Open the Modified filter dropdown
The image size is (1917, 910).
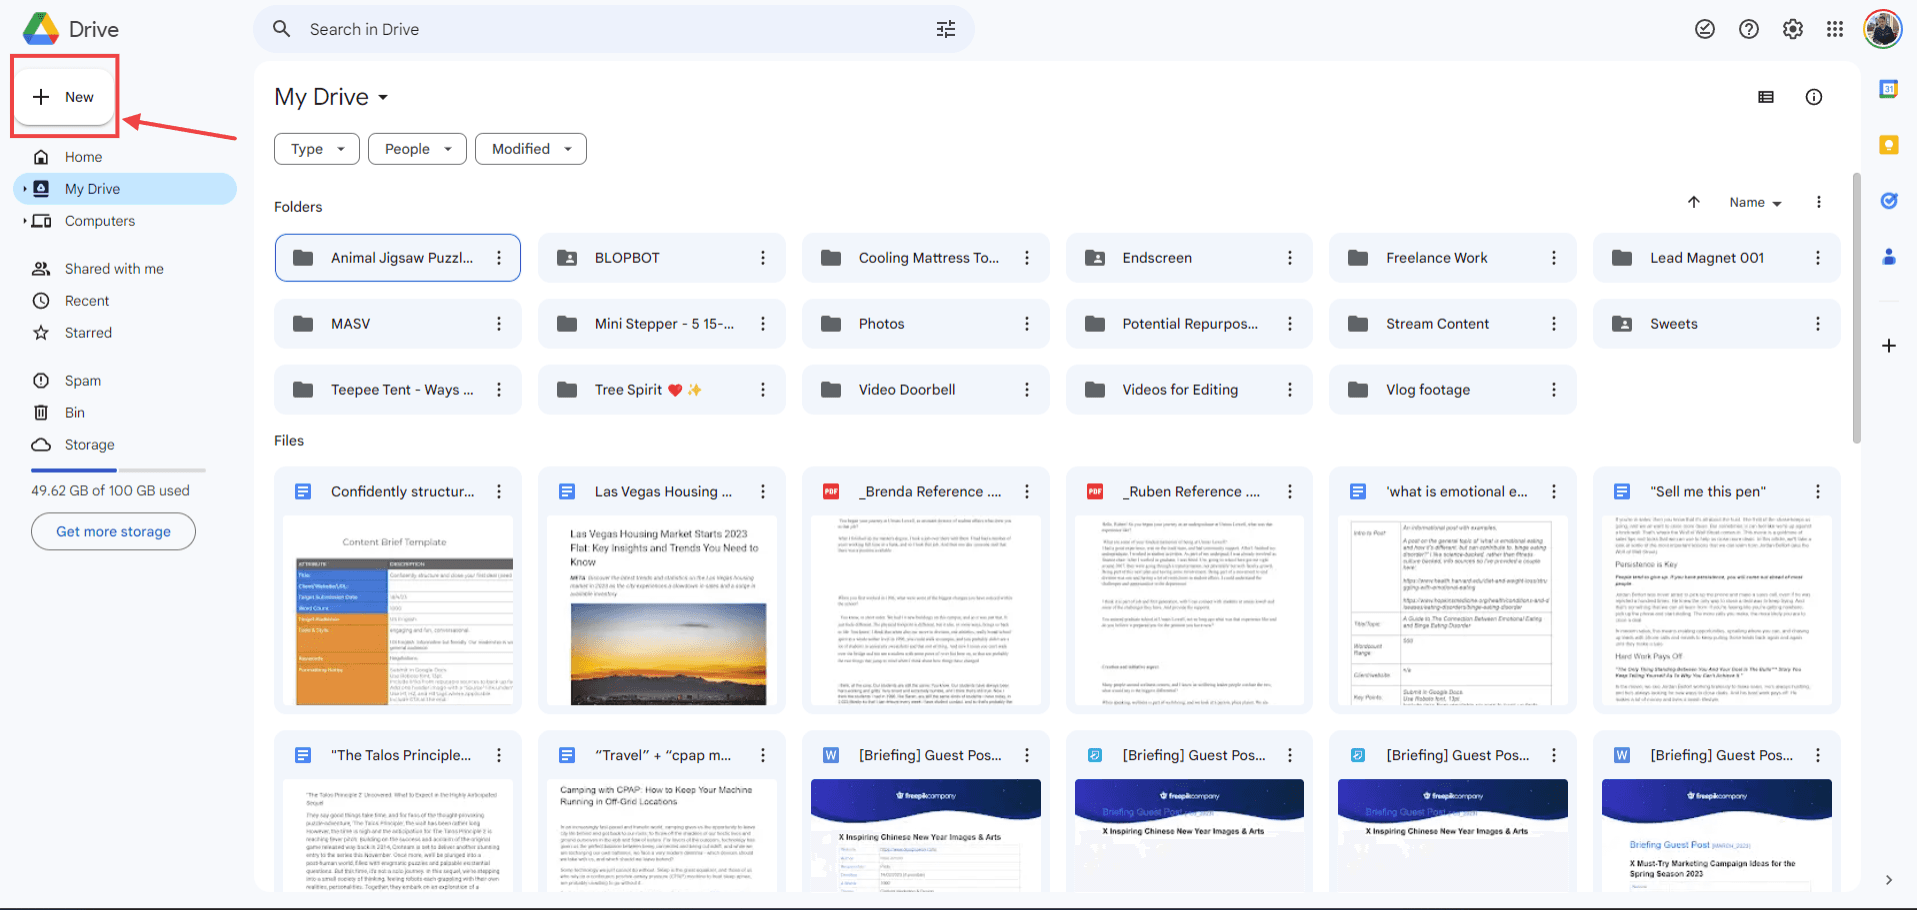[x=531, y=149]
